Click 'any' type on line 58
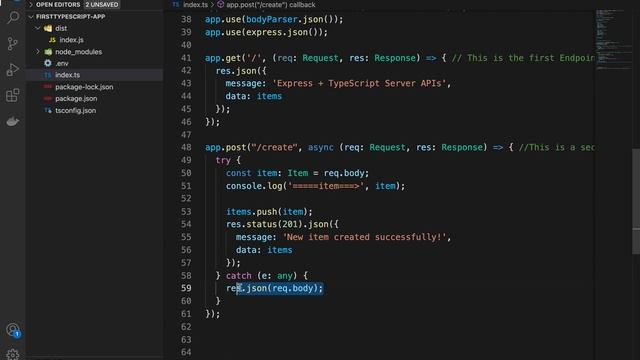This screenshot has height=360, width=640. [284, 276]
